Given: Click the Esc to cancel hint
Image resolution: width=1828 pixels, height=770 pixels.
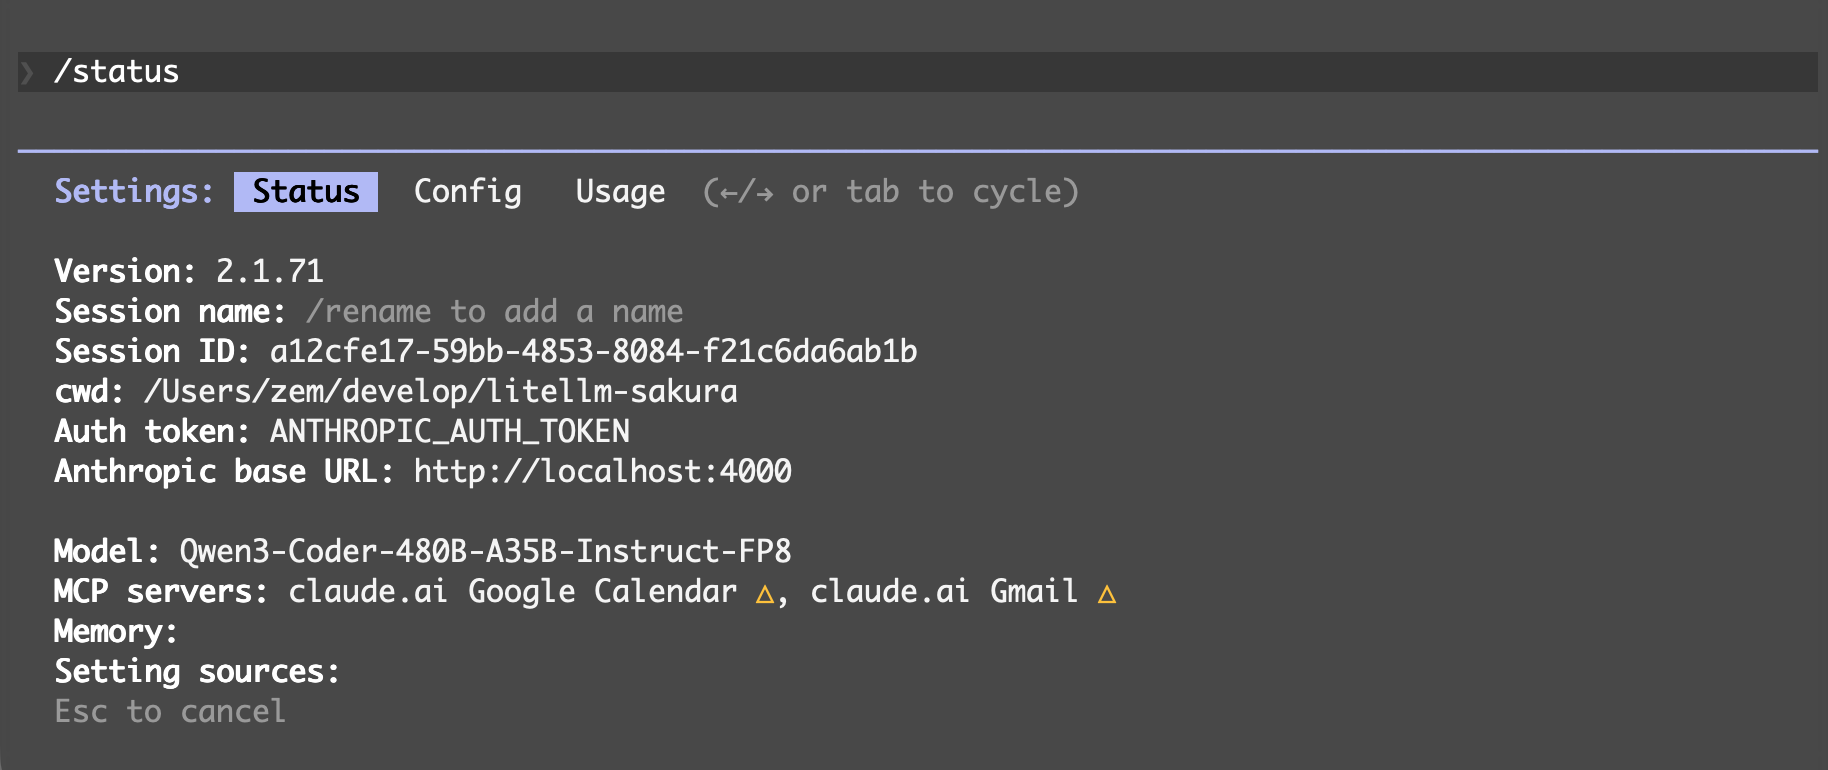Looking at the screenshot, I should tap(170, 711).
